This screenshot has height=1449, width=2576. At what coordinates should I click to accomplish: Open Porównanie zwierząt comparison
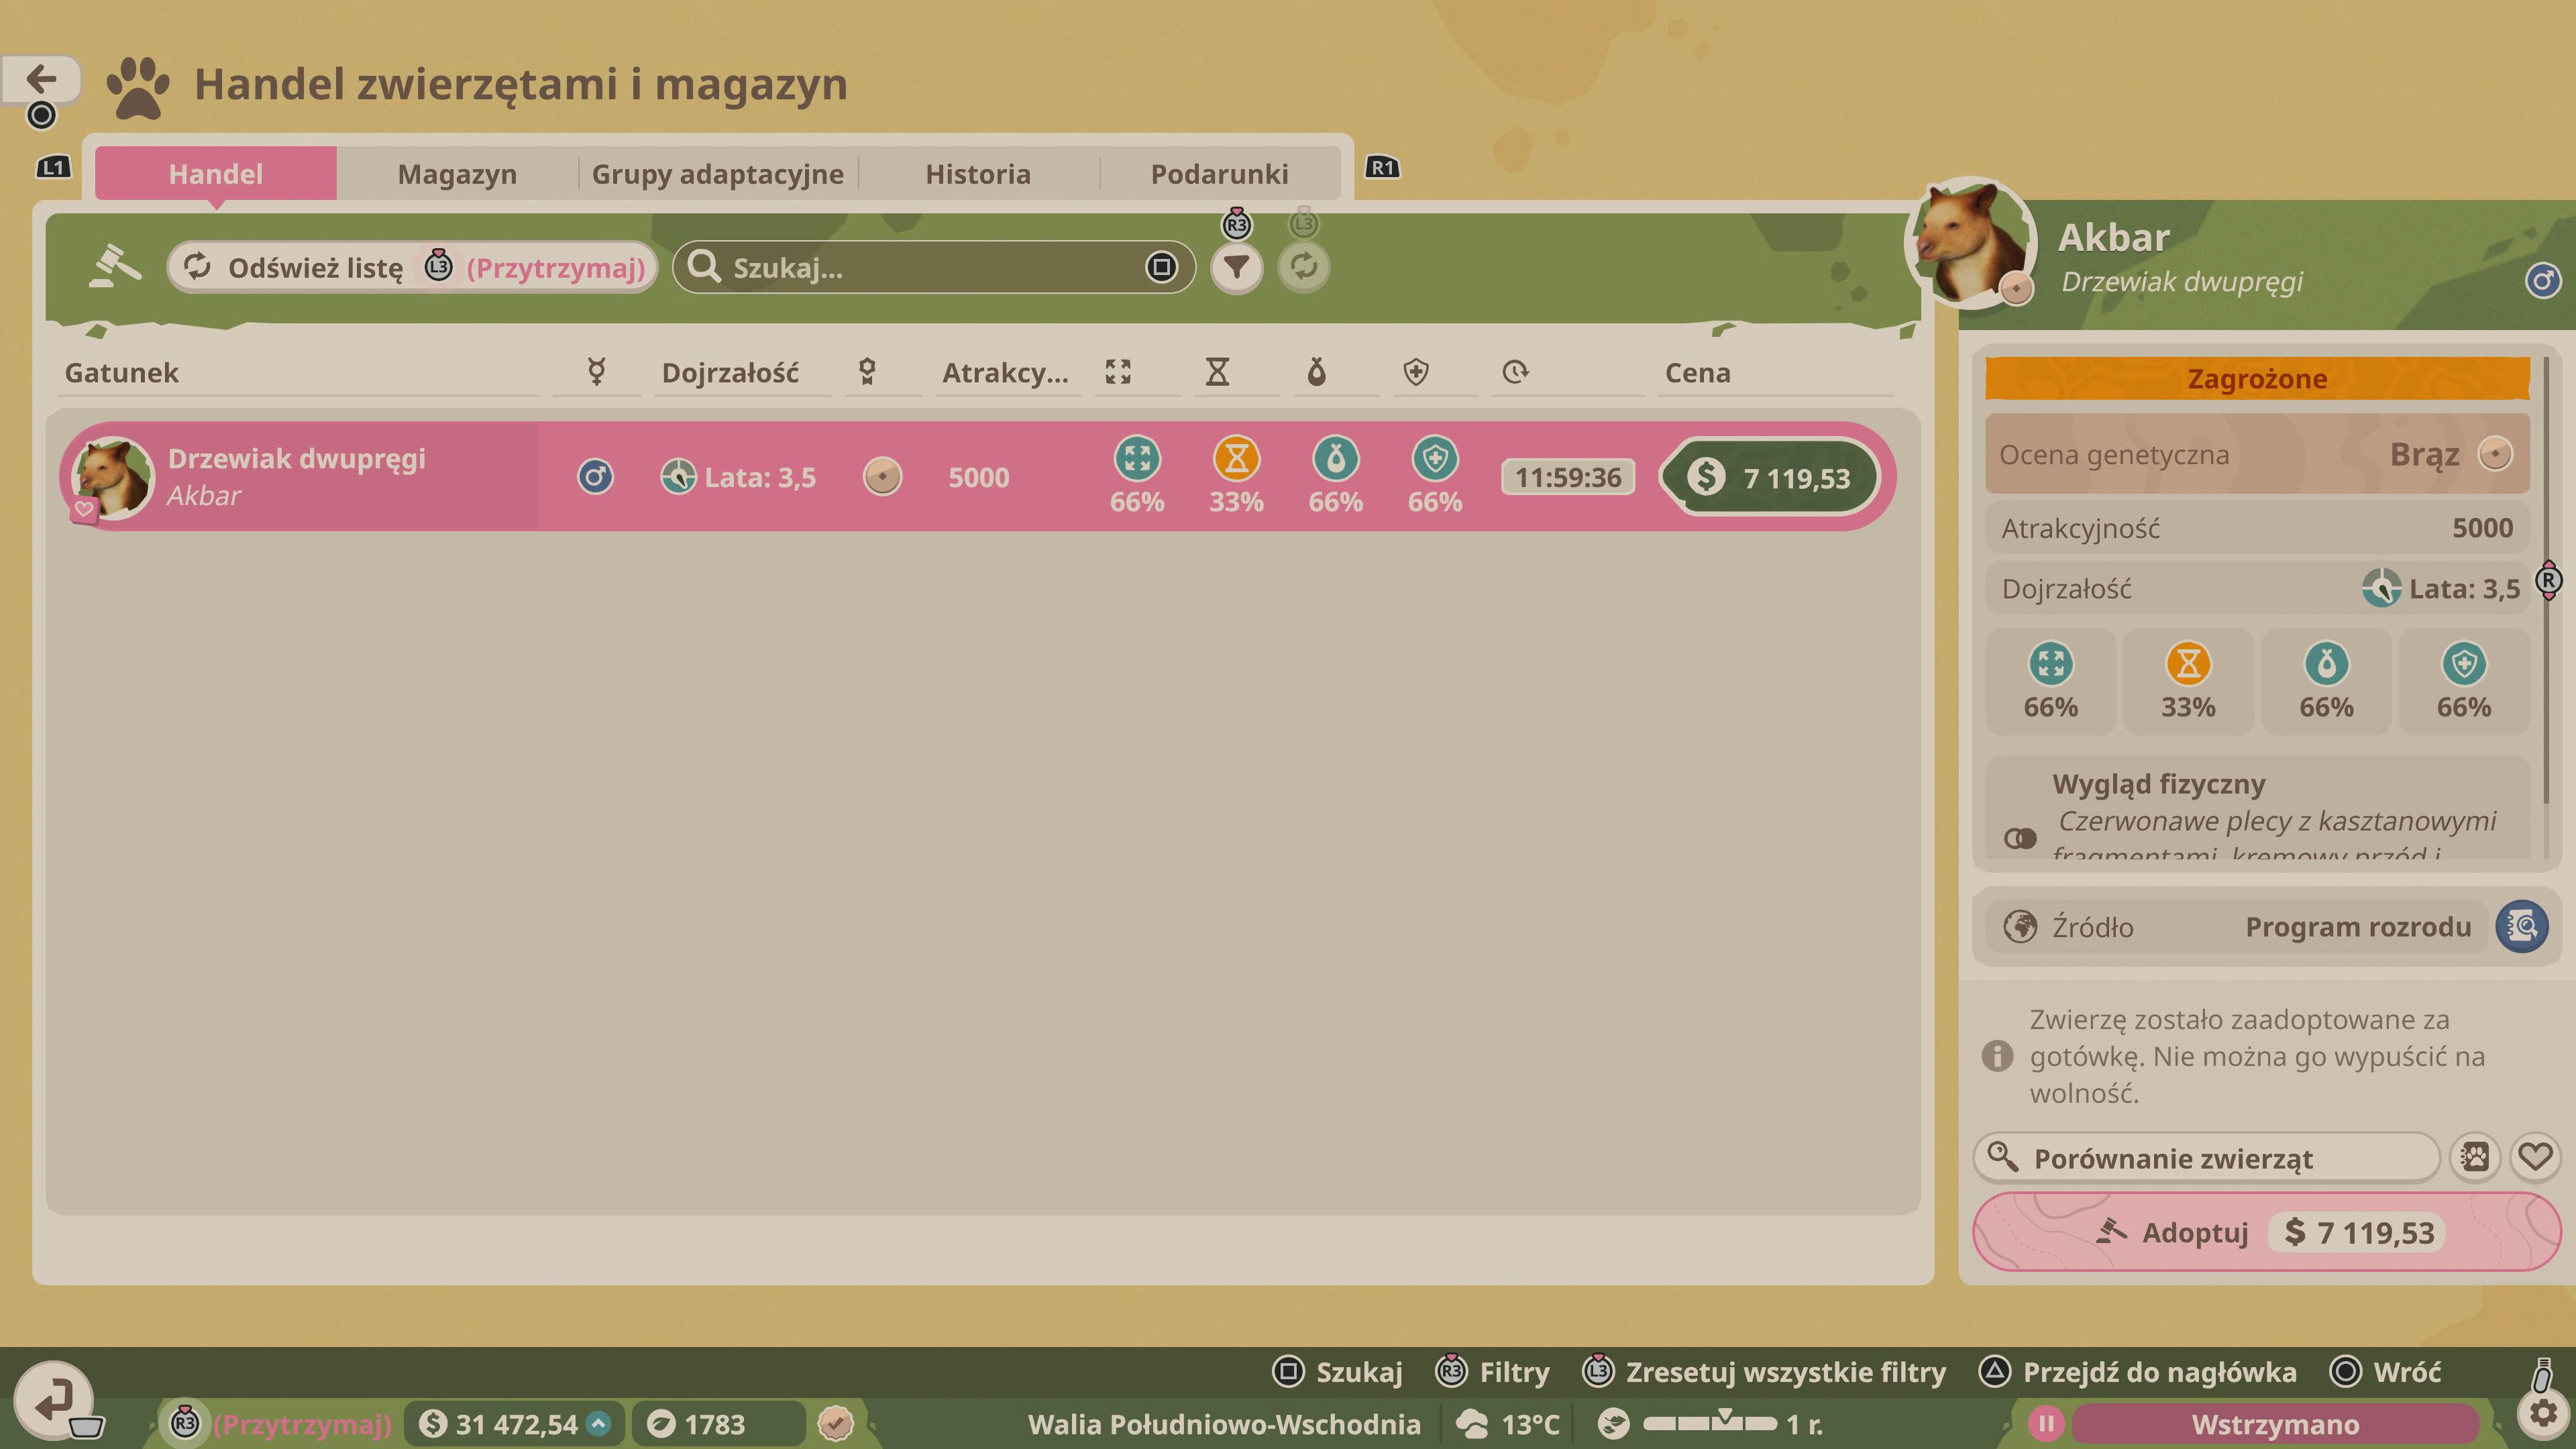[x=2207, y=1158]
